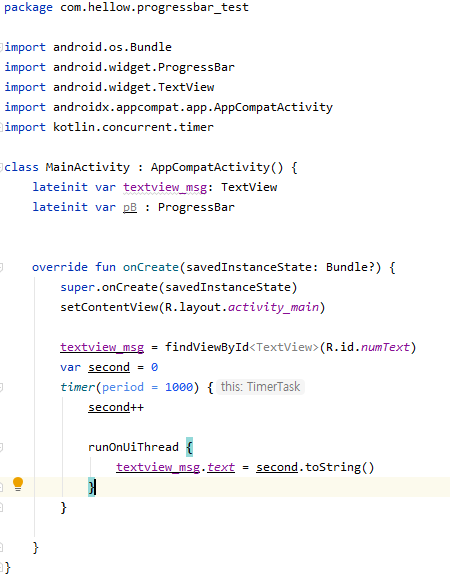Collapse the runOnUiThread block fold marker
The height and width of the screenshot is (588, 450).
(1, 447)
